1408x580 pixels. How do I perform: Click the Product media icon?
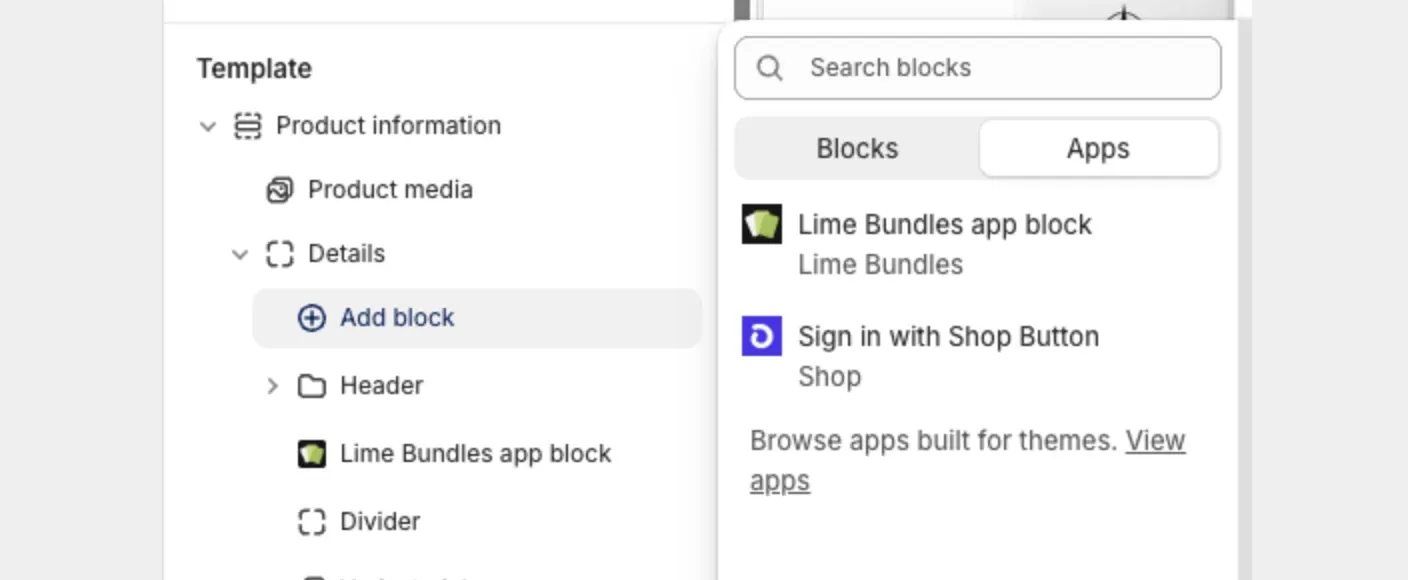point(280,190)
